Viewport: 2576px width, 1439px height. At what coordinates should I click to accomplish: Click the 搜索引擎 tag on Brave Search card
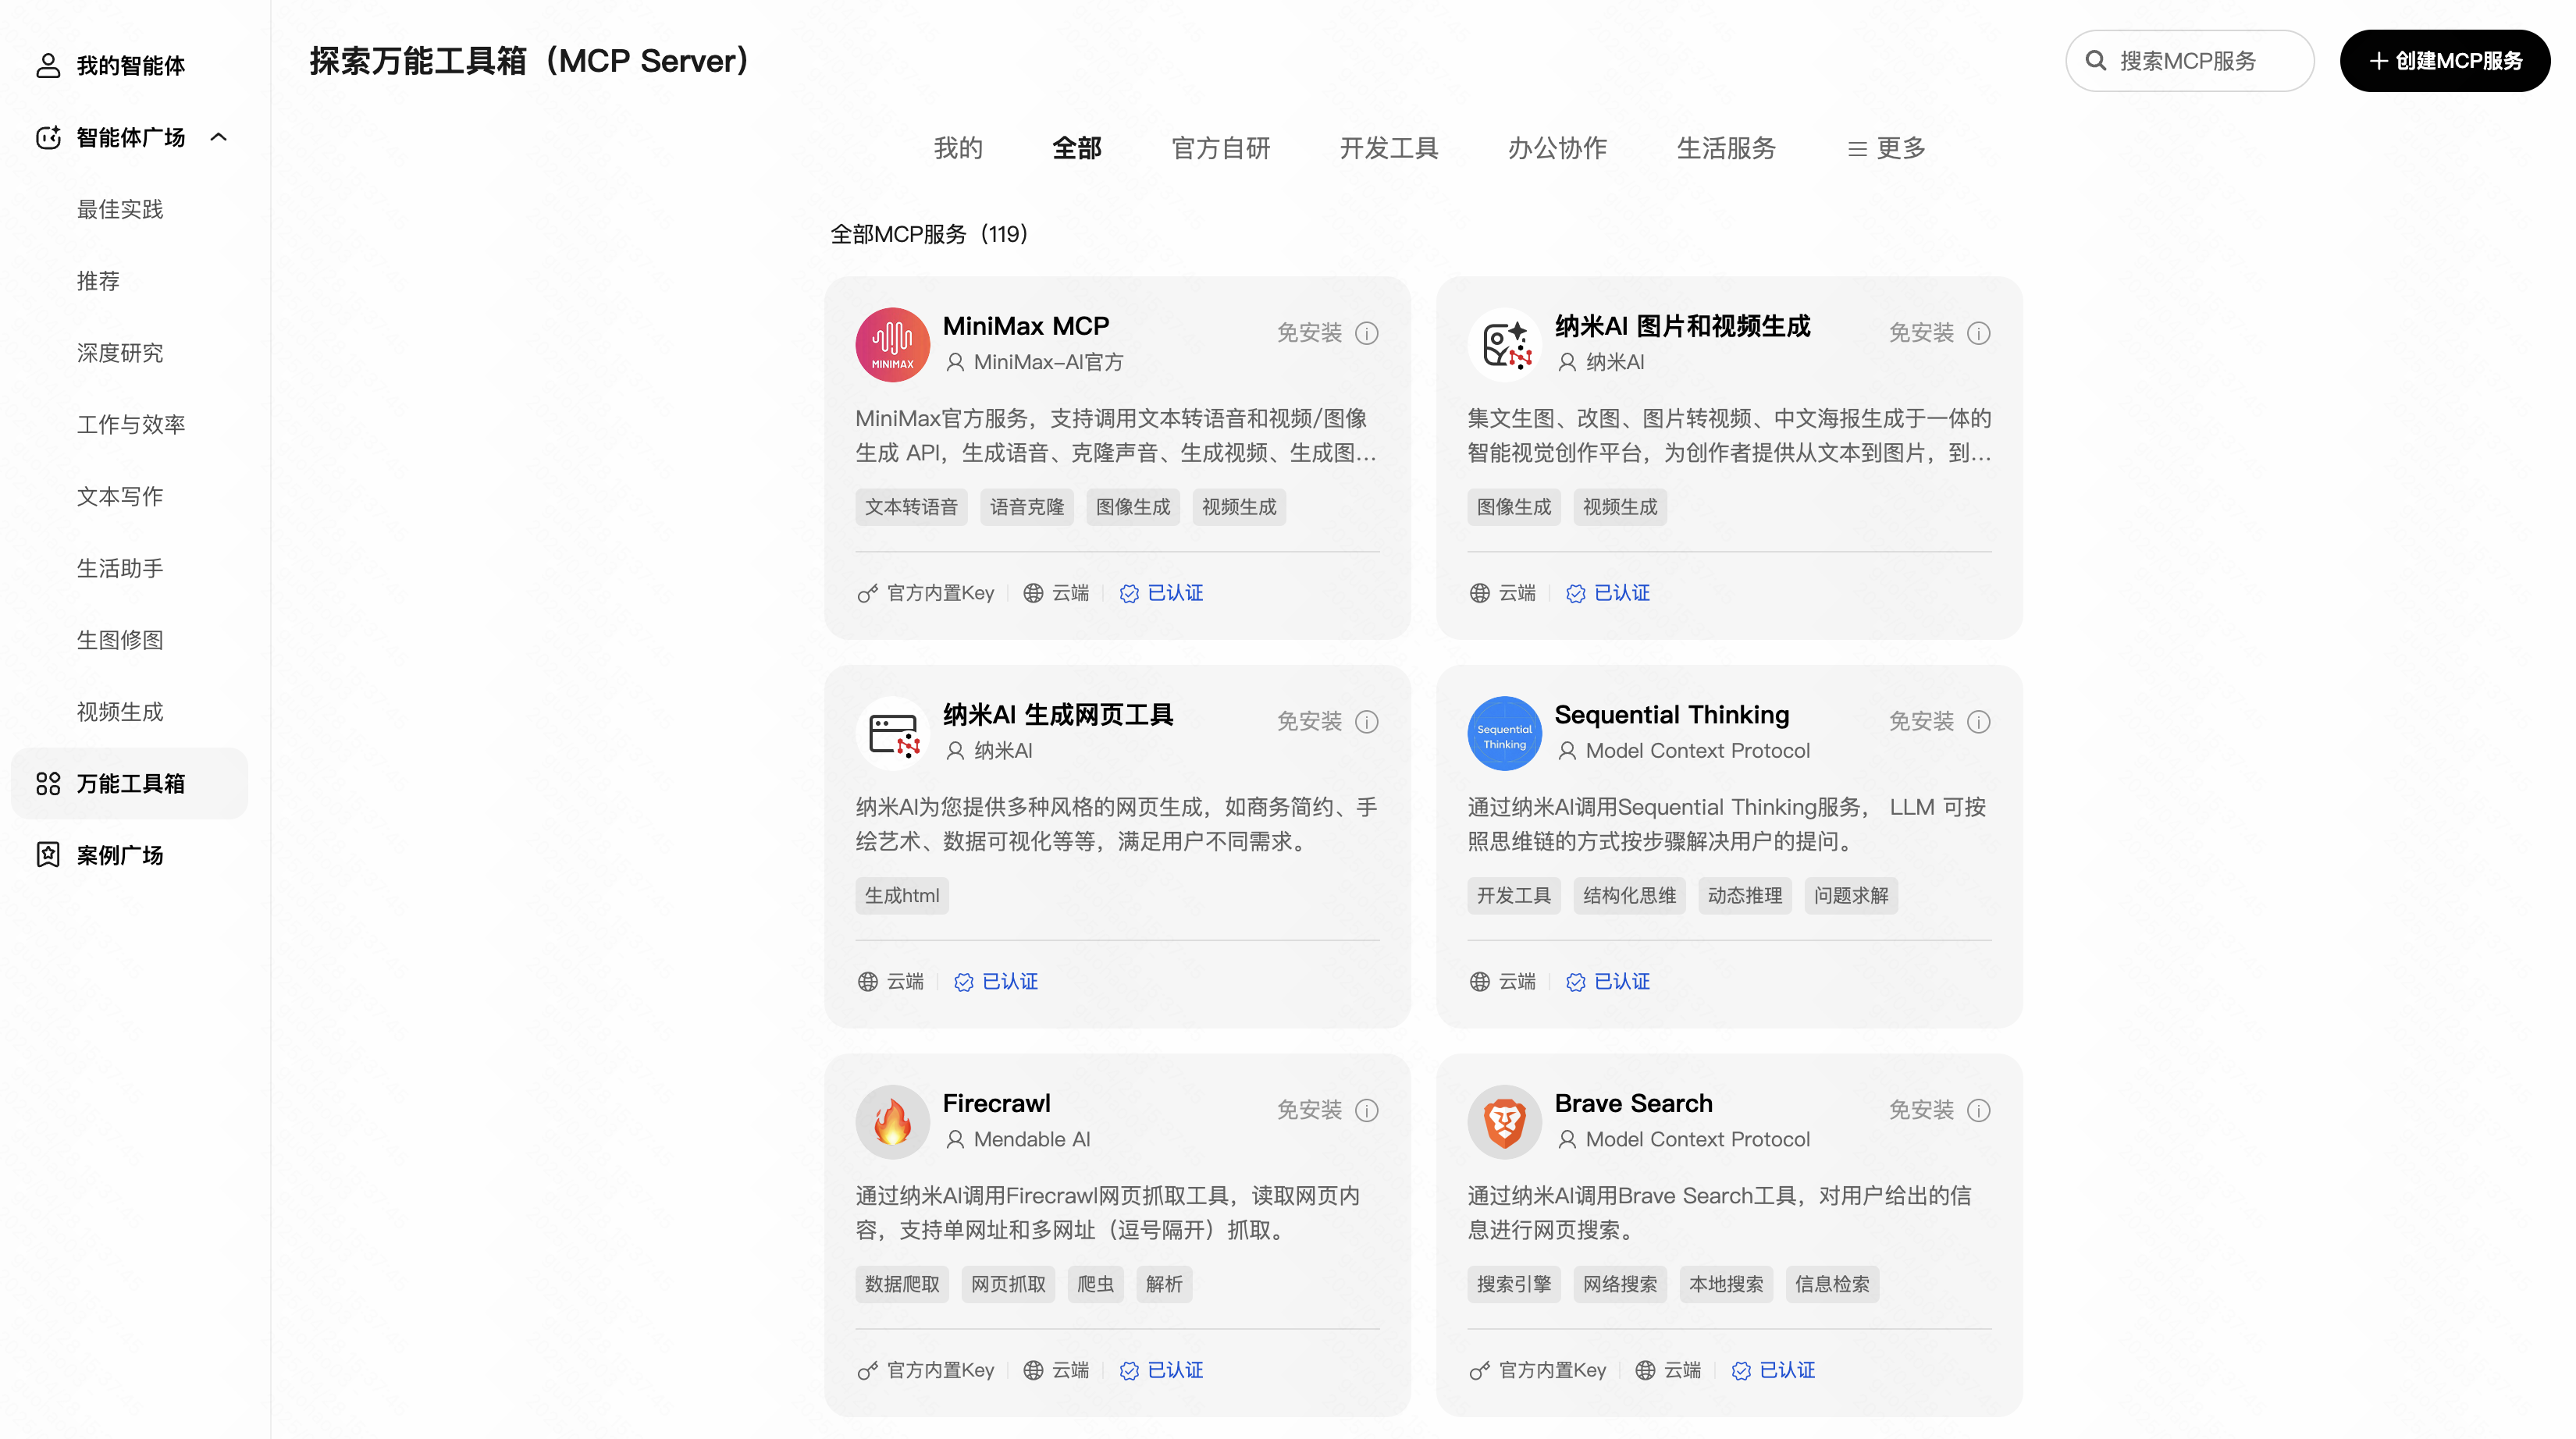(1514, 1285)
